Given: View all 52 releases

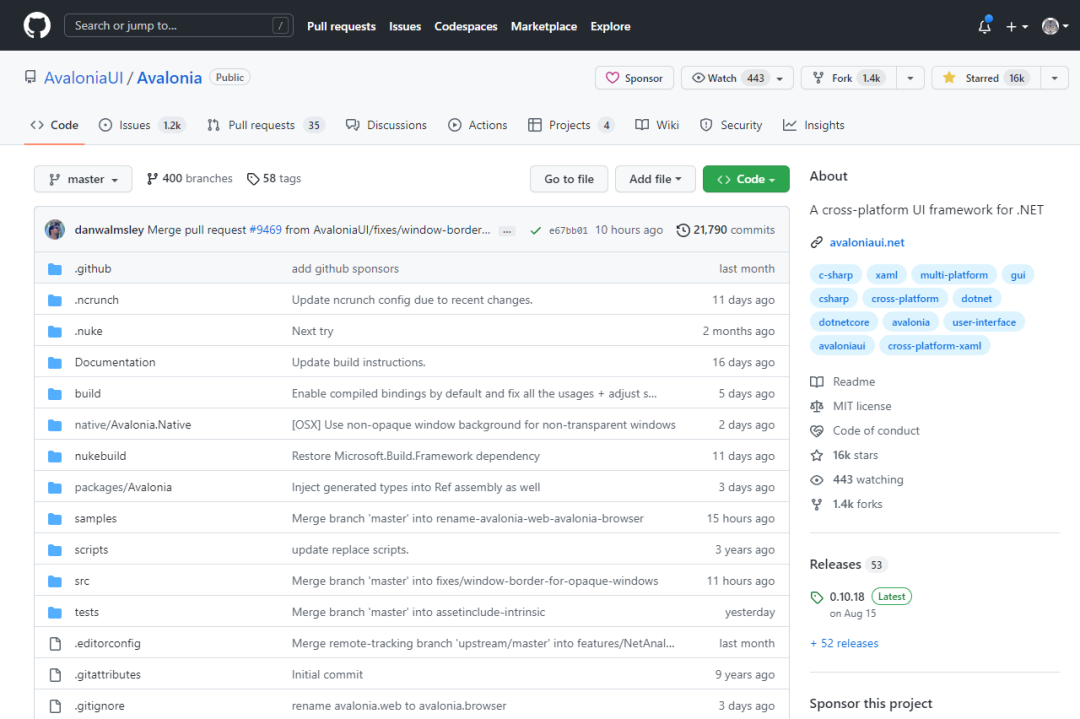Looking at the screenshot, I should click(x=844, y=643).
